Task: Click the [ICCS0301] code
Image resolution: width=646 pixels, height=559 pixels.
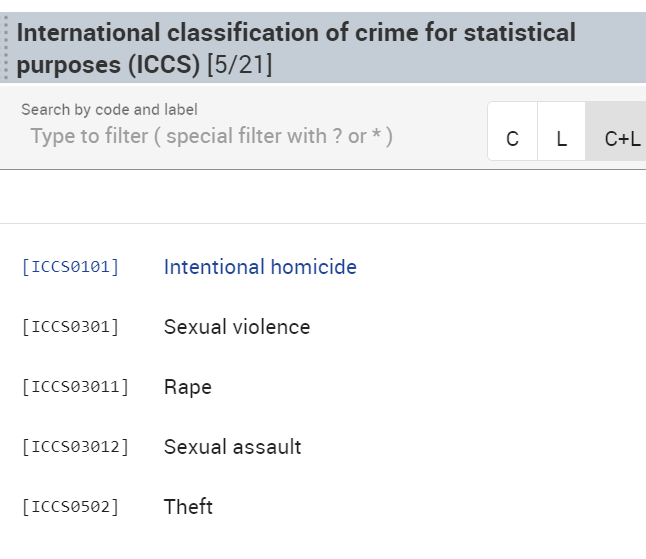Action: [70, 327]
